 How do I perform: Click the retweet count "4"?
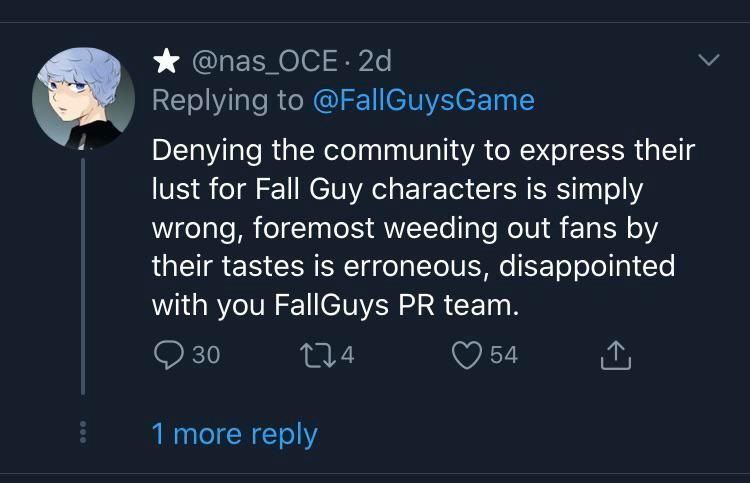[347, 354]
